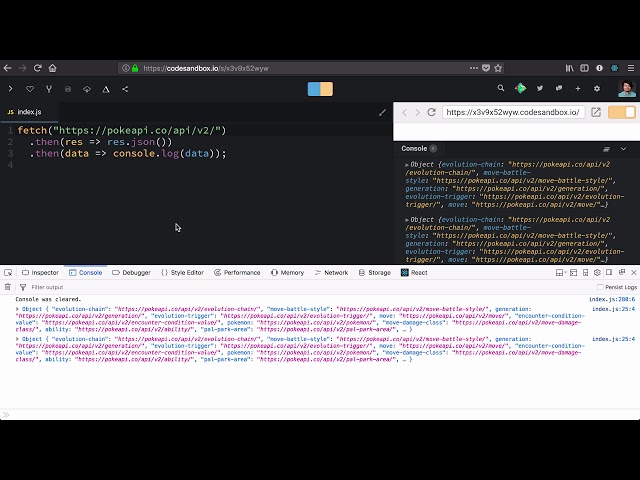640x480 pixels.
Task: Share the sandbox
Action: pos(125,89)
